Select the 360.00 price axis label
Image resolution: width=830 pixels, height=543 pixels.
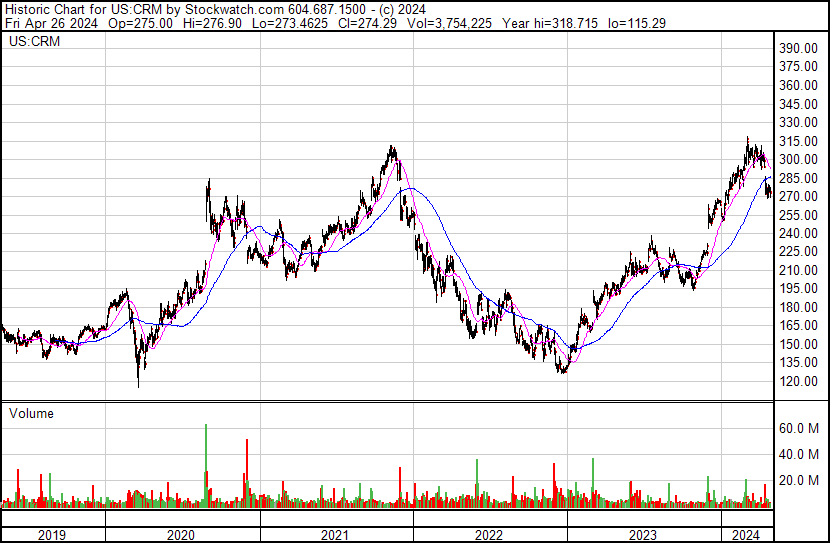pos(798,85)
